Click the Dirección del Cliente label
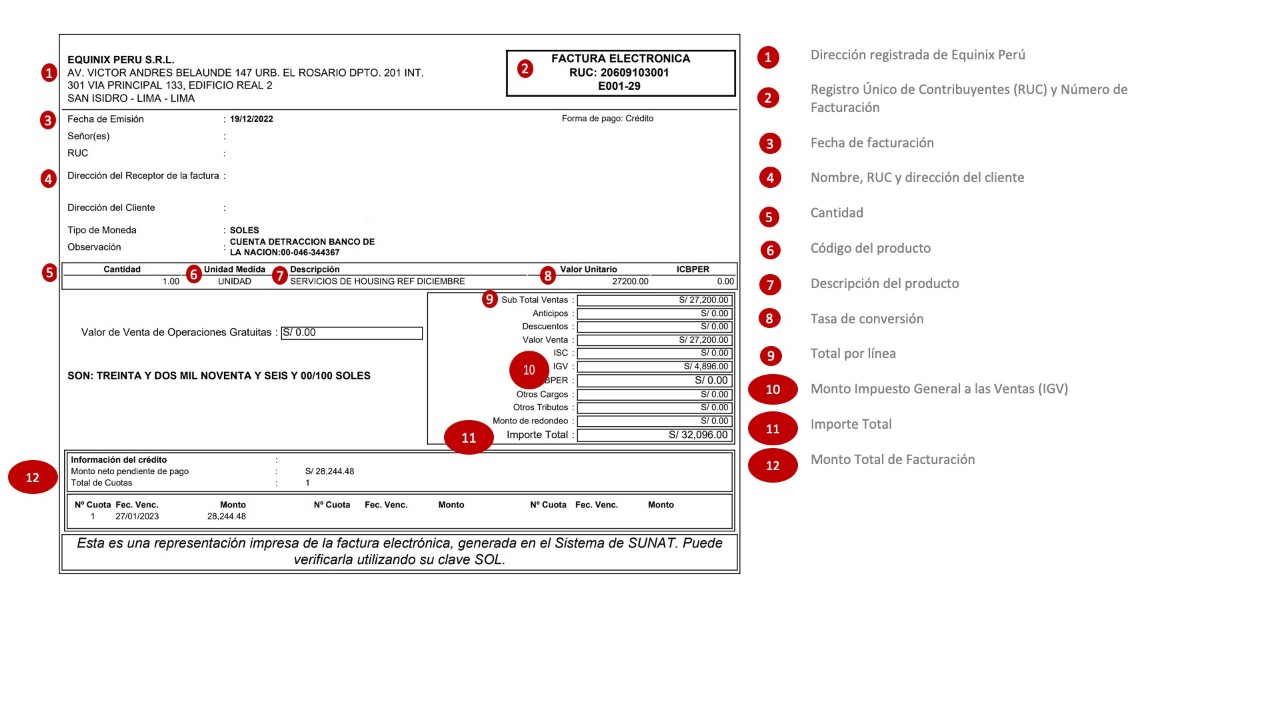The width and height of the screenshot is (1280, 720). click(x=111, y=208)
